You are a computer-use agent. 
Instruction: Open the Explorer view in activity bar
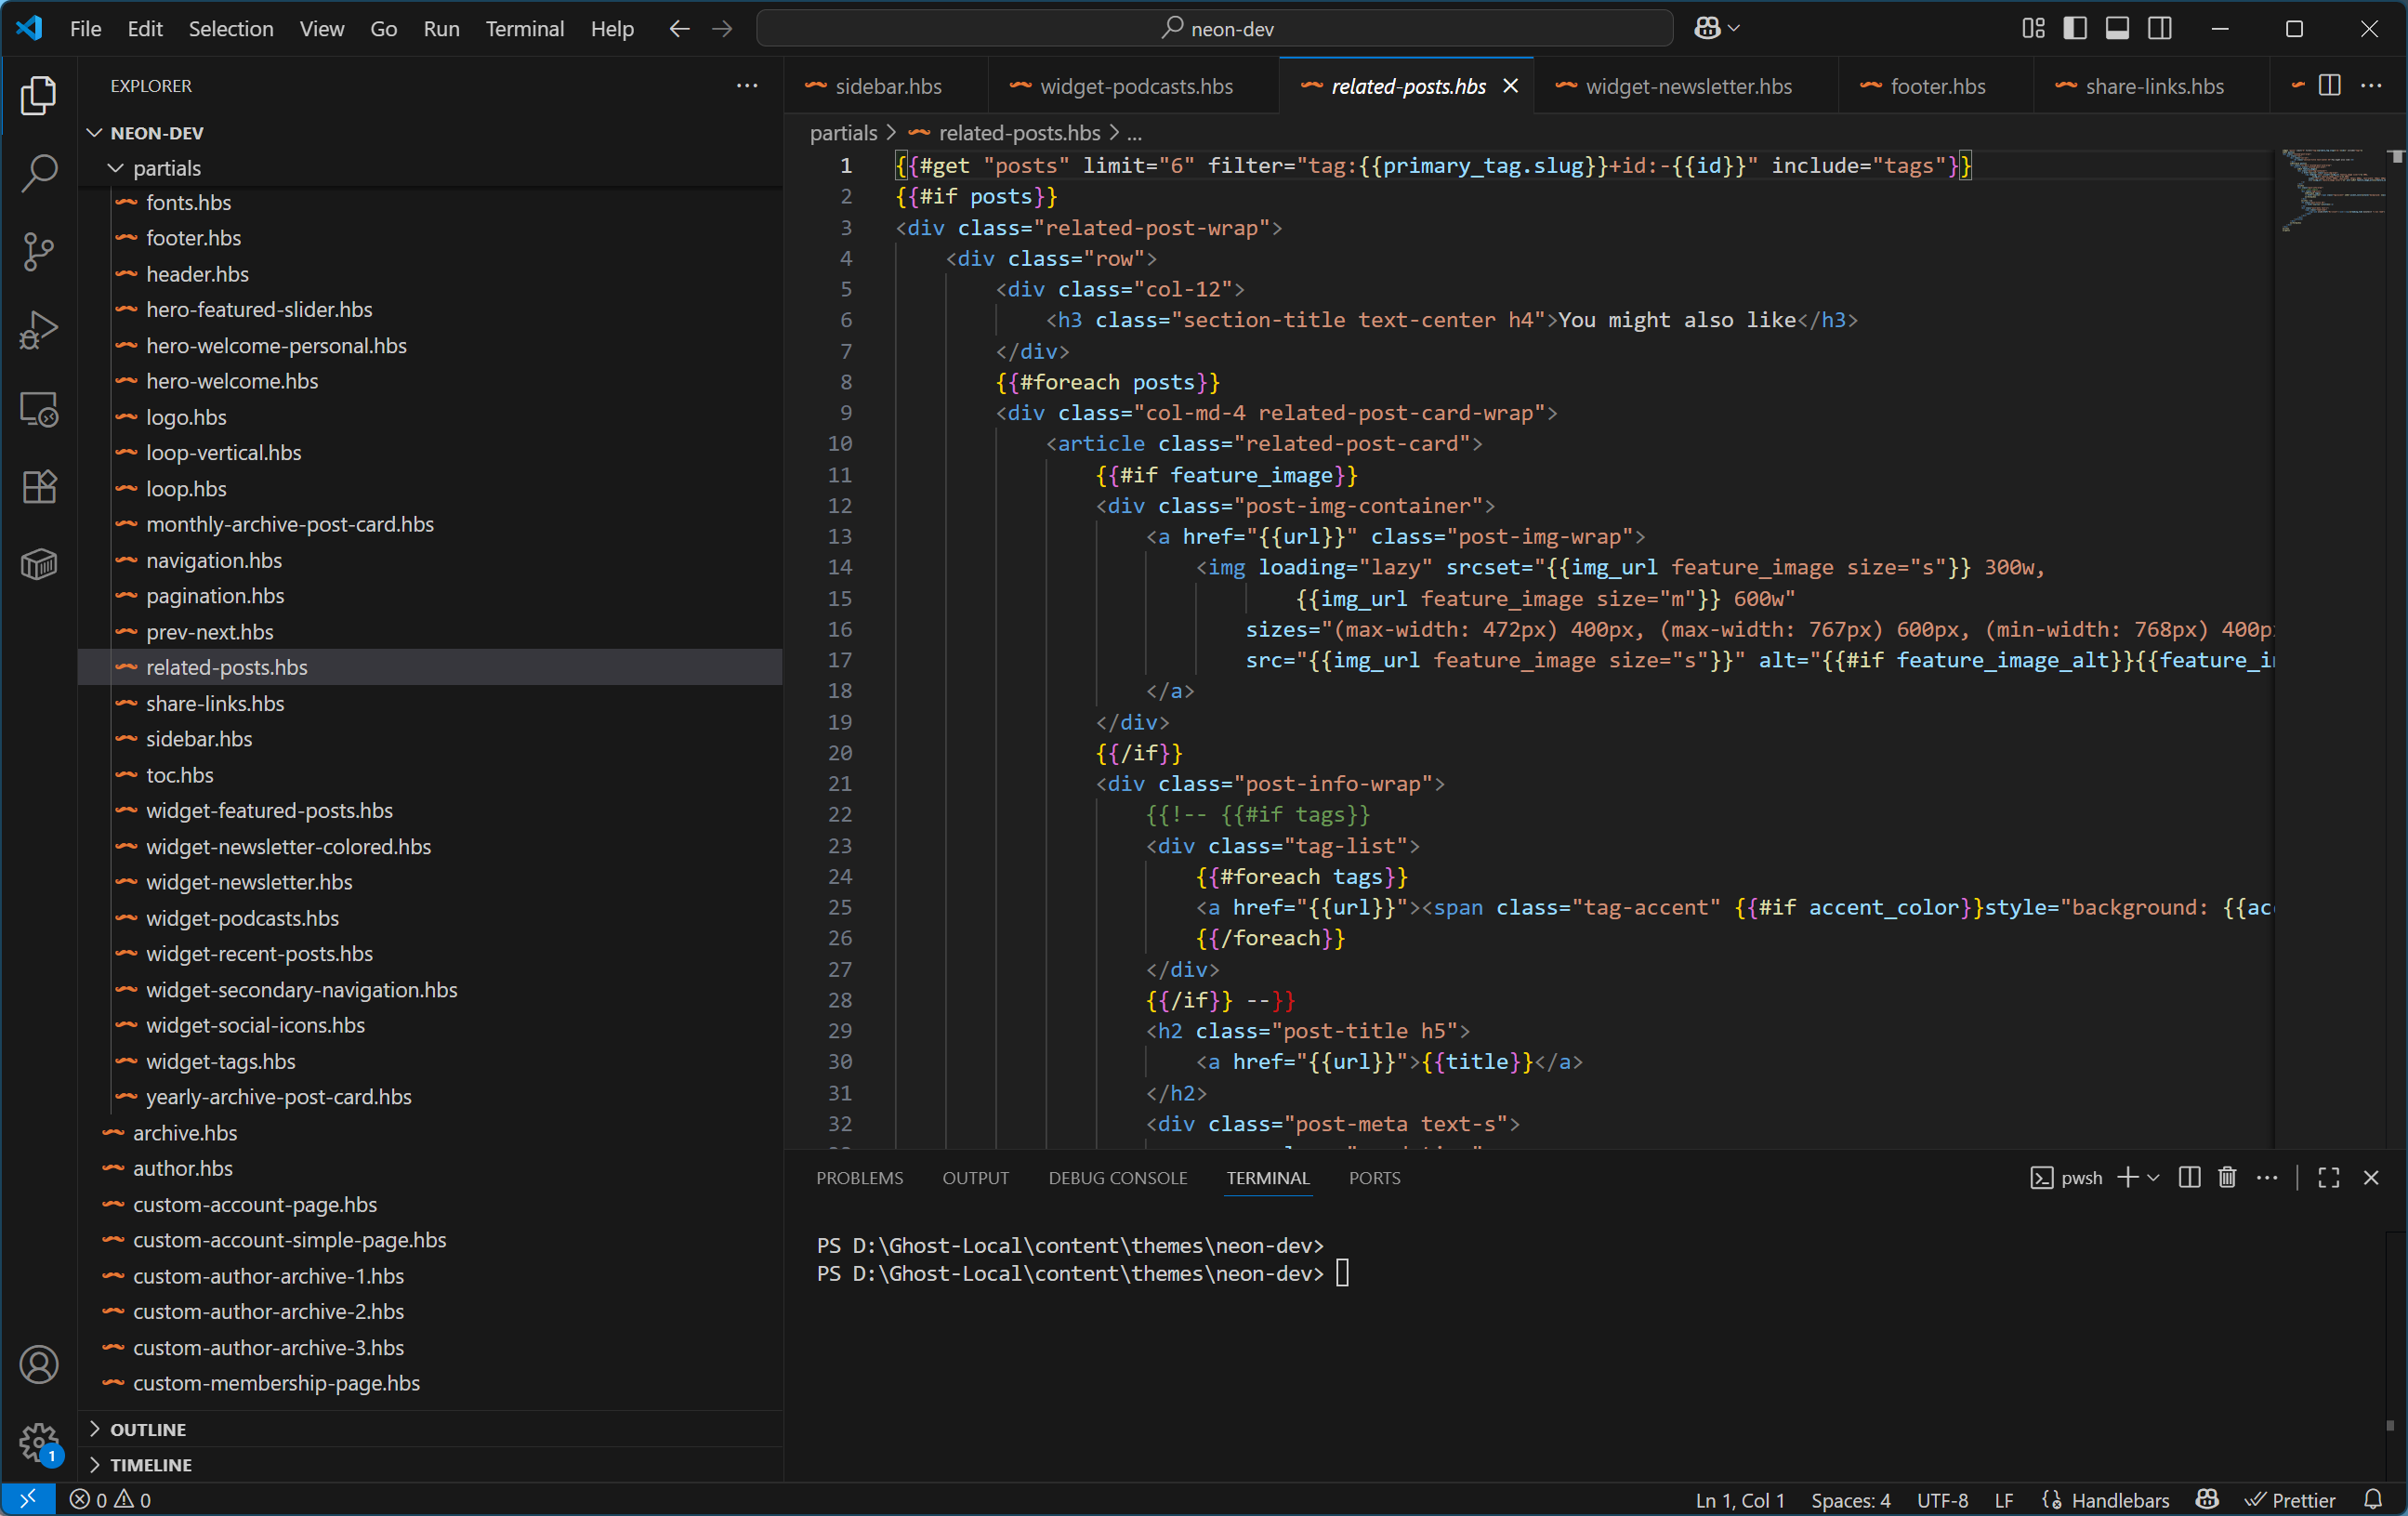tap(38, 95)
